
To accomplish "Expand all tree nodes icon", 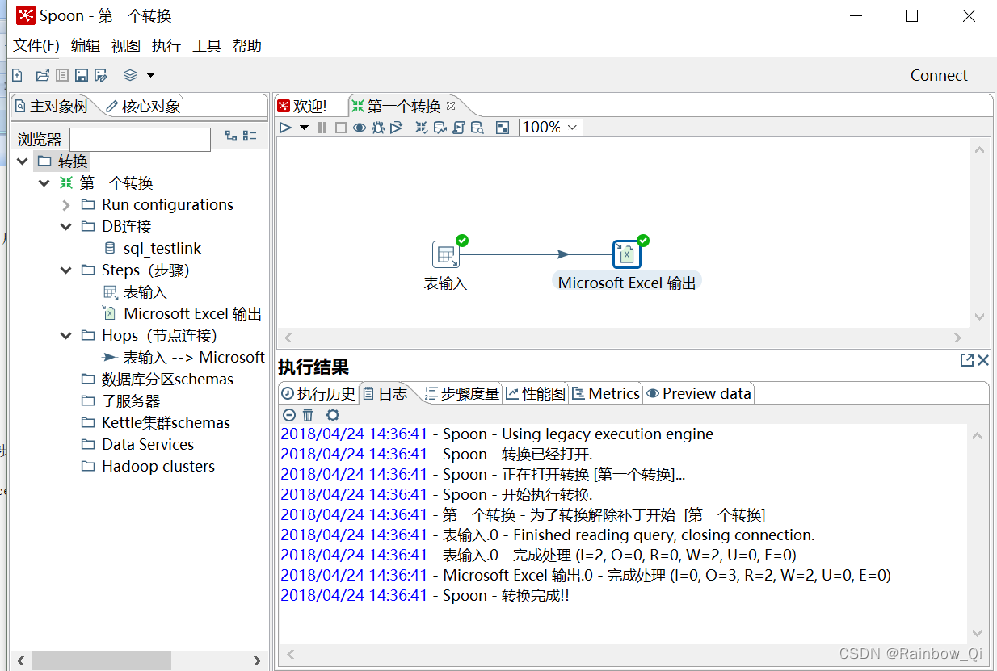I will coord(231,135).
